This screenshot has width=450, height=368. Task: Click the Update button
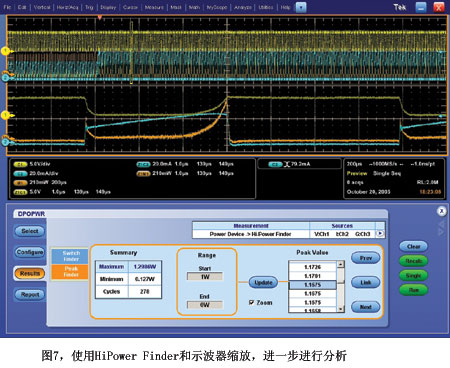pos(263,283)
